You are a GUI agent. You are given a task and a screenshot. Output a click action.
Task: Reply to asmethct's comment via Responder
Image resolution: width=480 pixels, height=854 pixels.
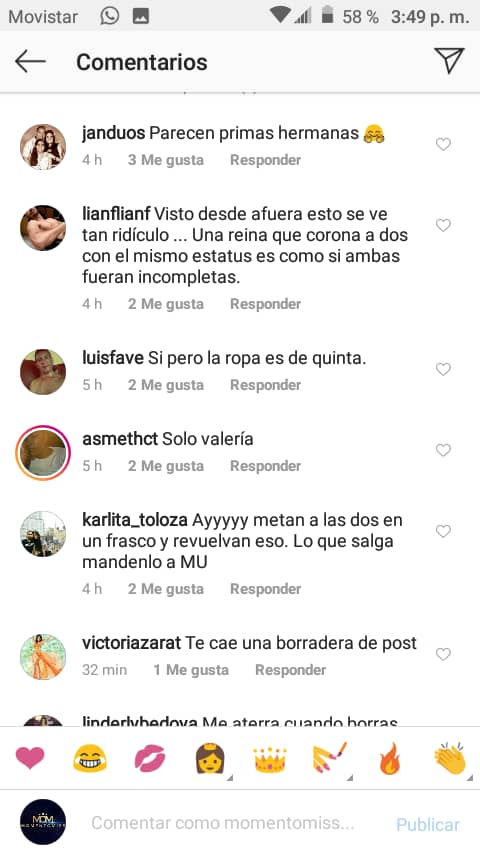(x=265, y=466)
